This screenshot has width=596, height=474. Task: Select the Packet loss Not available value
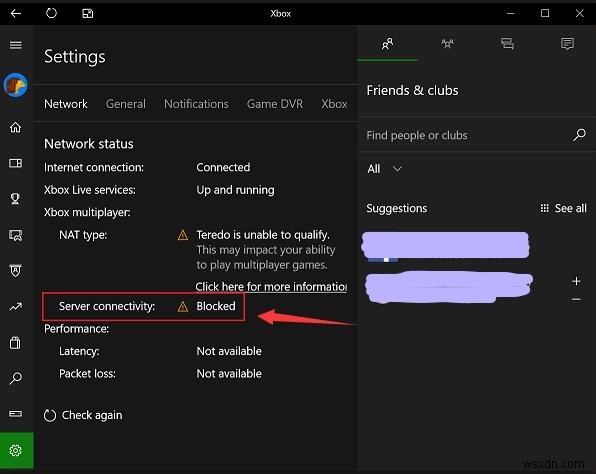[229, 374]
